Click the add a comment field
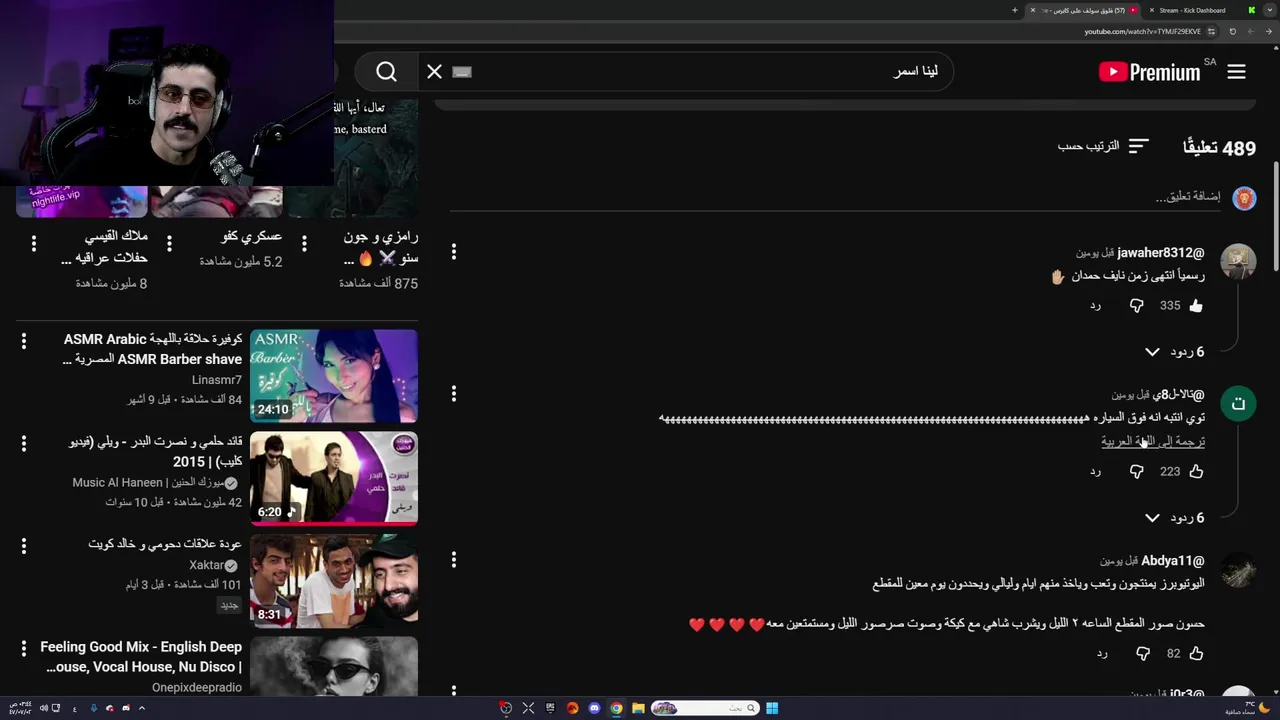Viewport: 1280px width, 720px height. [834, 197]
